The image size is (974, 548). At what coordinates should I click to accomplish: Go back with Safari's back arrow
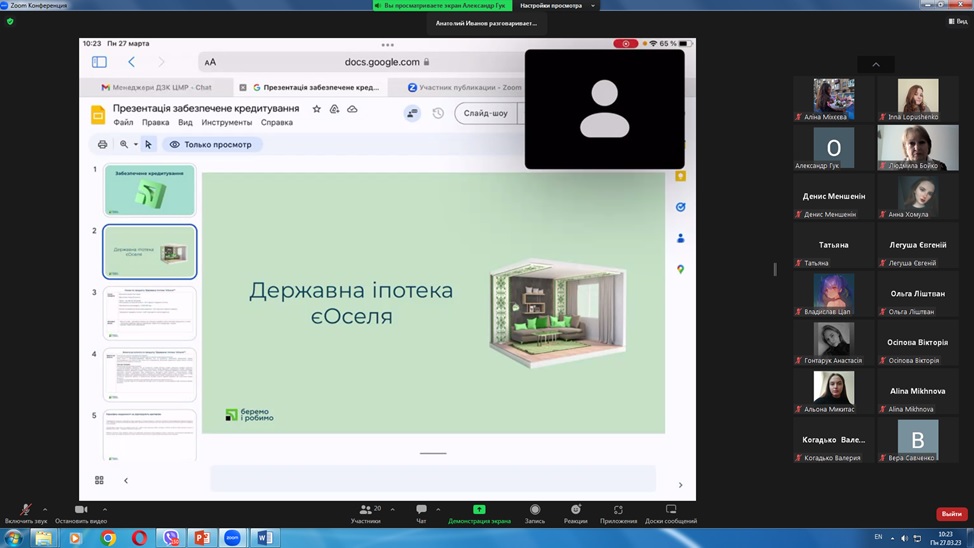(x=131, y=62)
